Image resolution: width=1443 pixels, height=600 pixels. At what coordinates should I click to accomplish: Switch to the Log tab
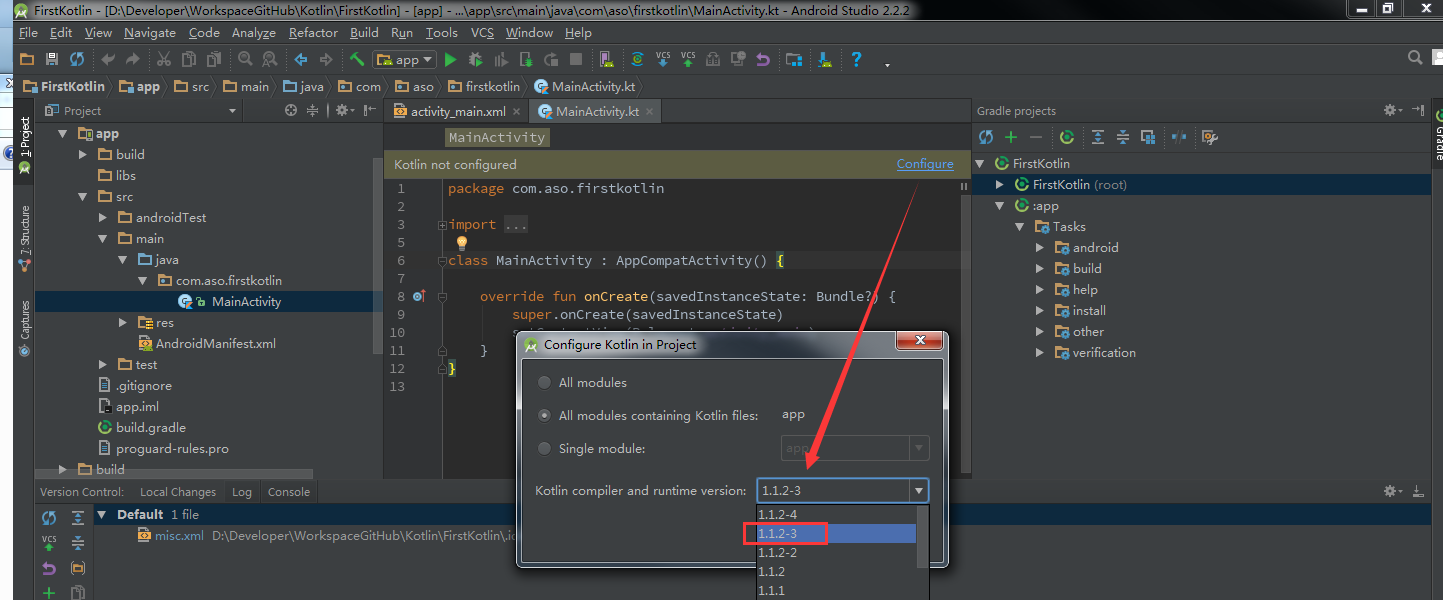coord(242,491)
